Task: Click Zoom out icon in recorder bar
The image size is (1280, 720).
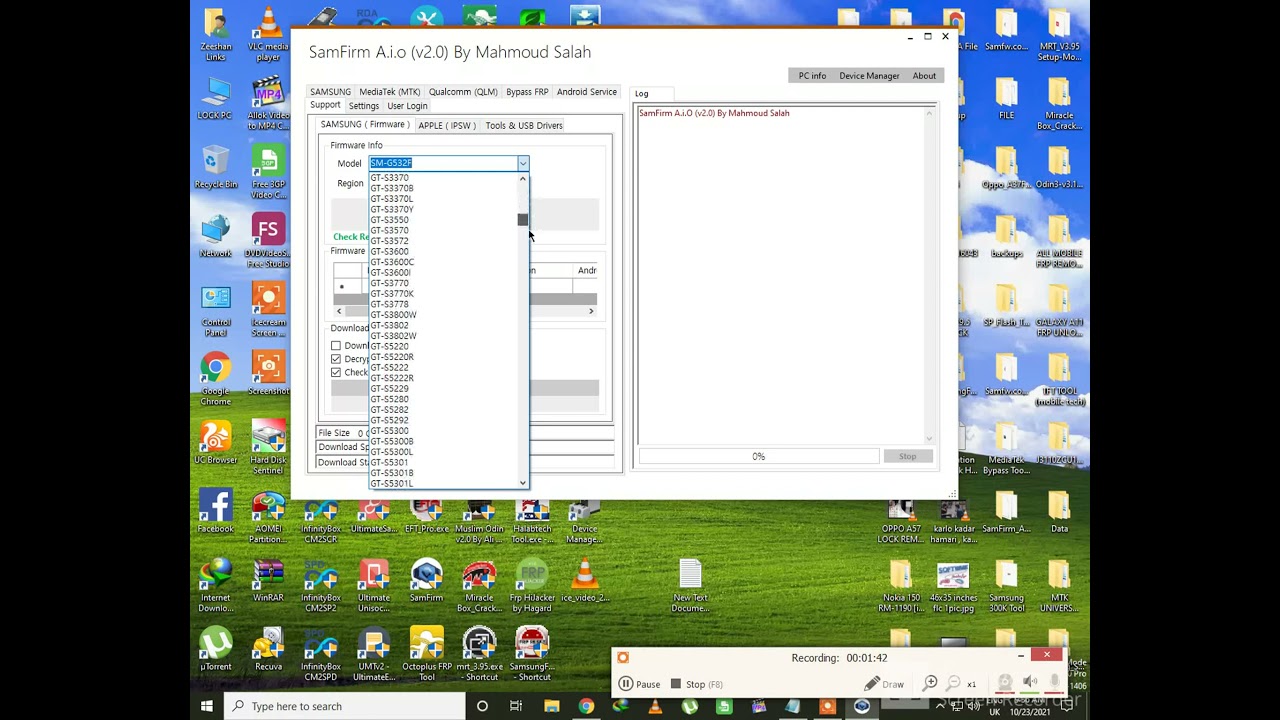Action: pos(954,682)
